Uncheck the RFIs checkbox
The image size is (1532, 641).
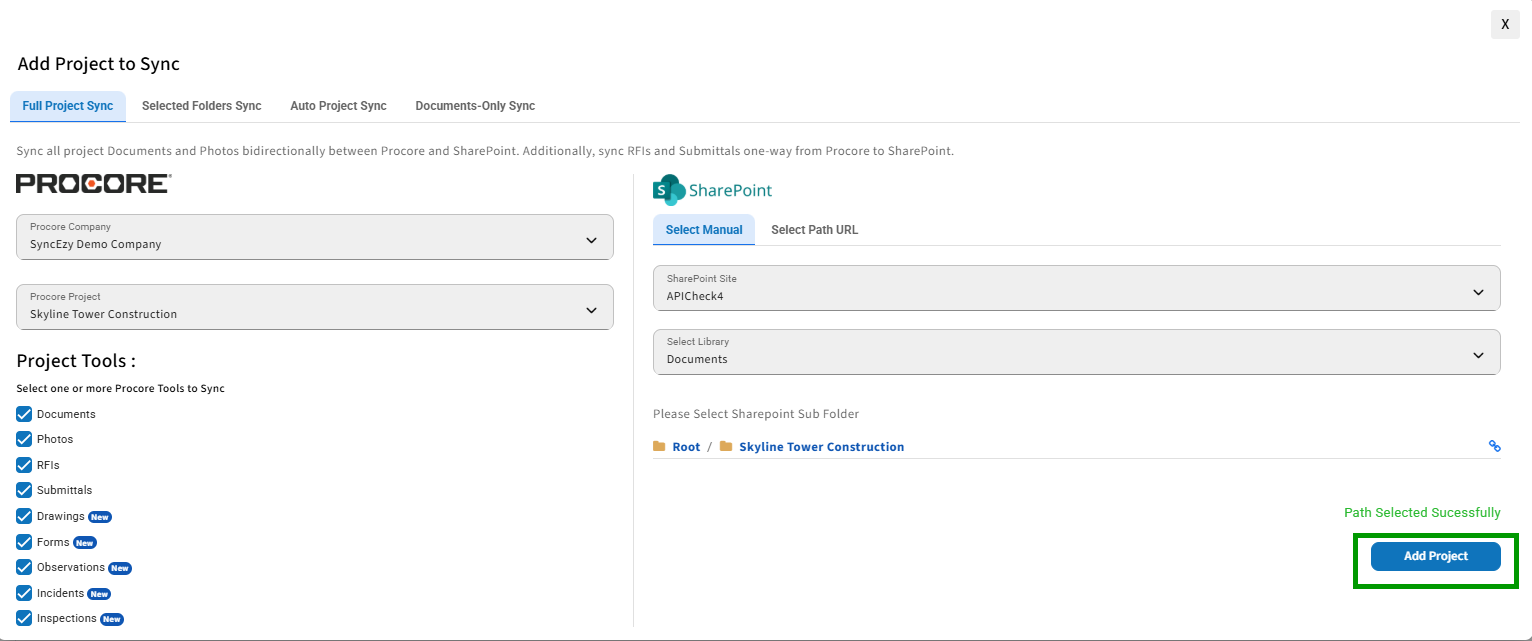pyautogui.click(x=25, y=465)
